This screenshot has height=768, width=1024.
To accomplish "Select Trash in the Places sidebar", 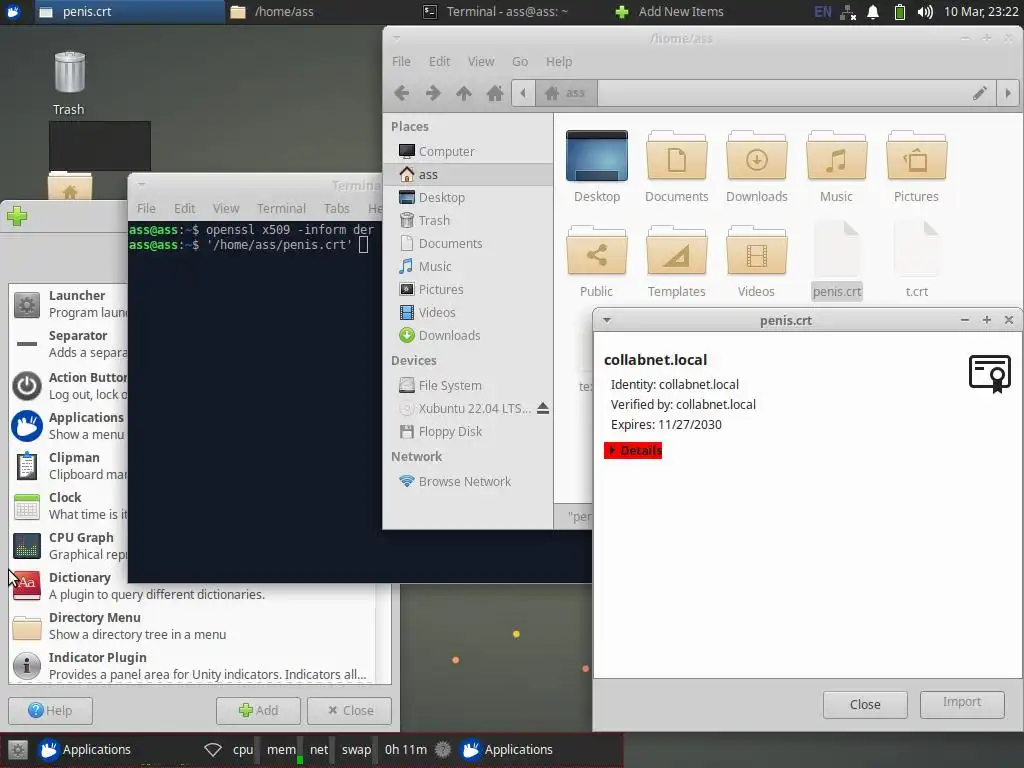I will coord(468,221).
